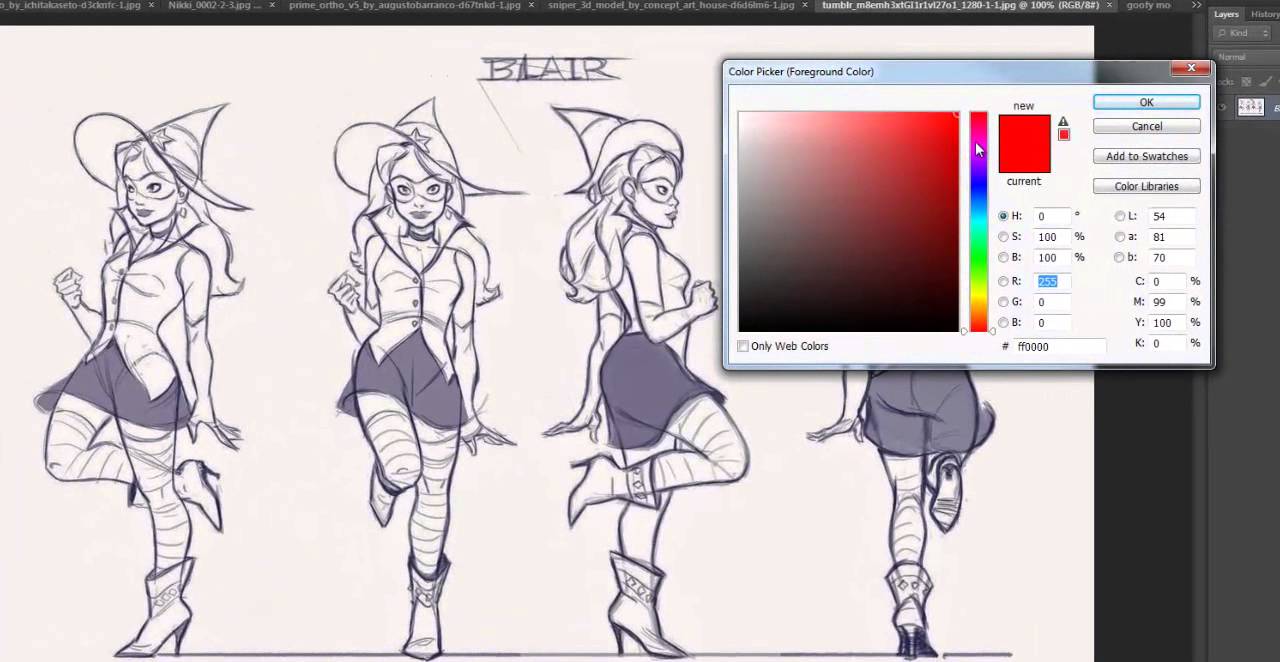
Task: Select the layer thumbnail in Layers panel
Action: [x=1250, y=107]
